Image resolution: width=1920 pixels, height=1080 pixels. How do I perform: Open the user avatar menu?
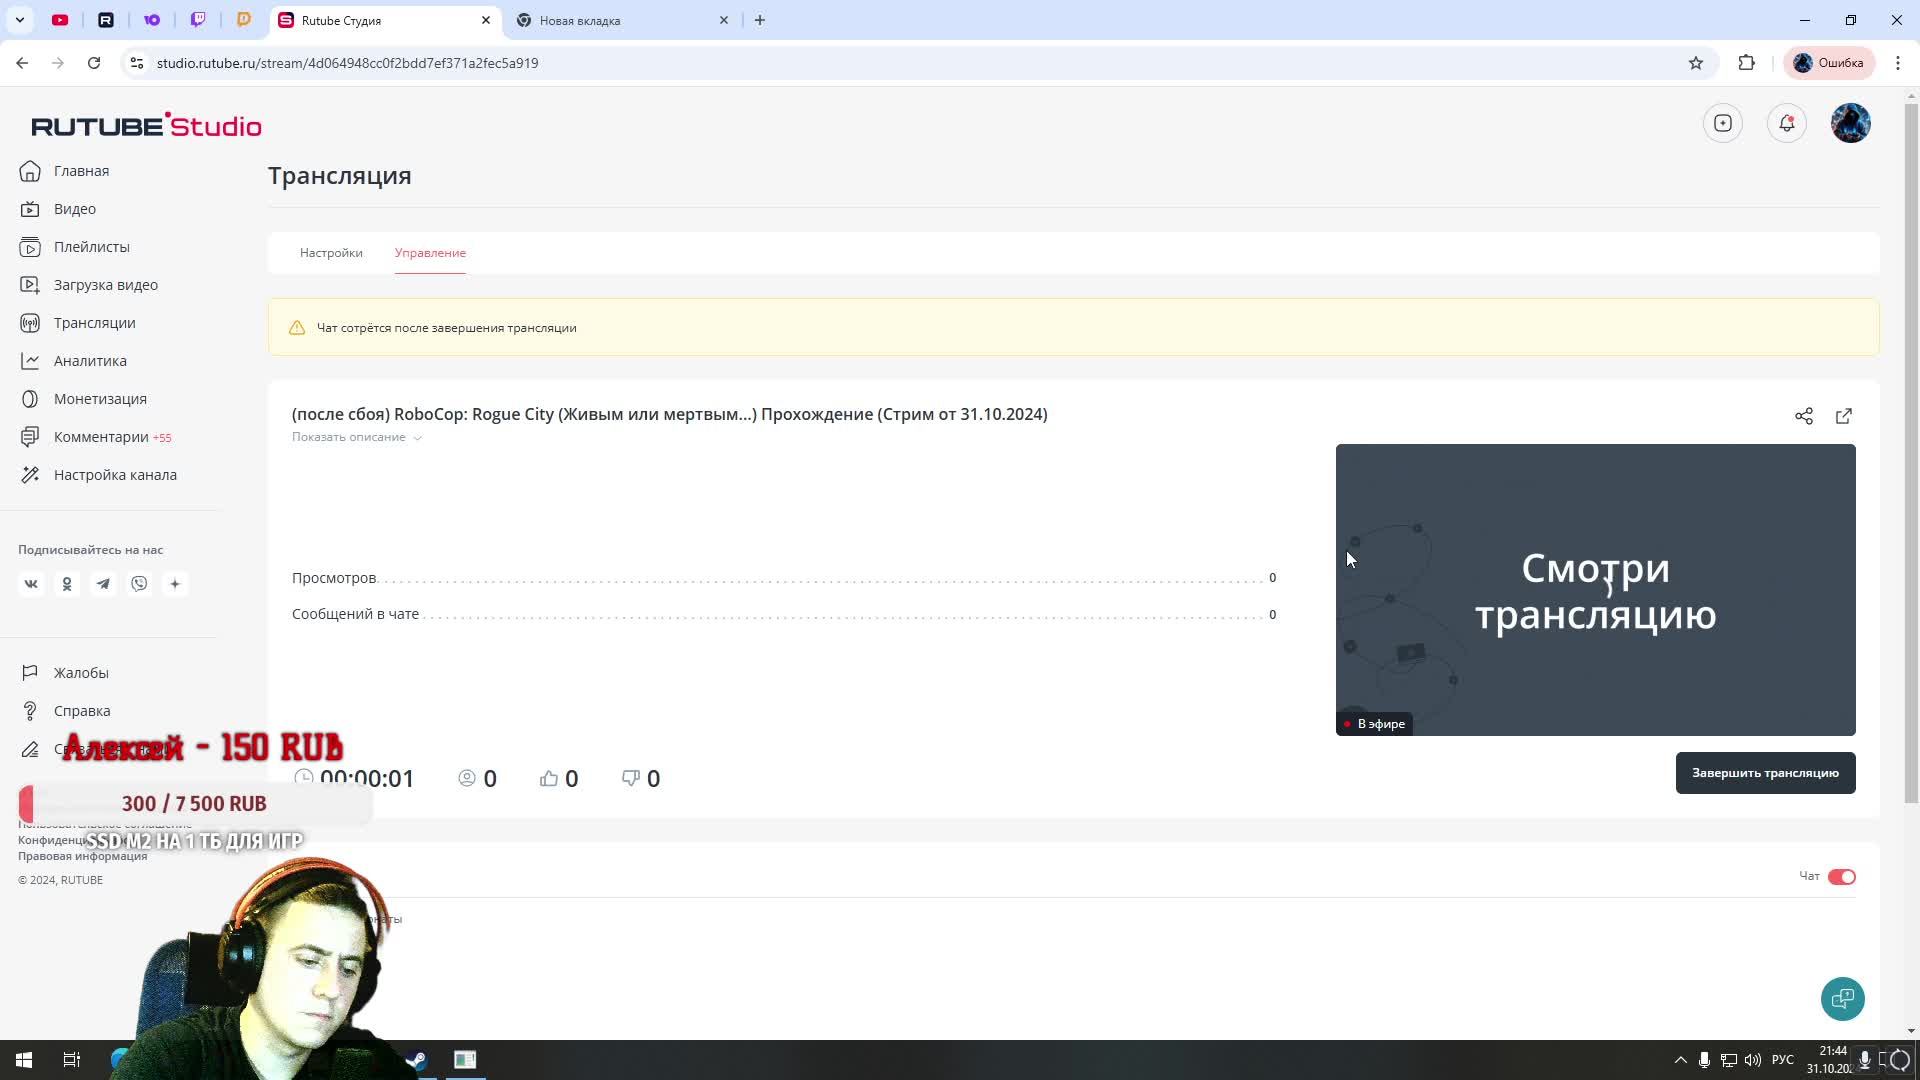click(1851, 123)
